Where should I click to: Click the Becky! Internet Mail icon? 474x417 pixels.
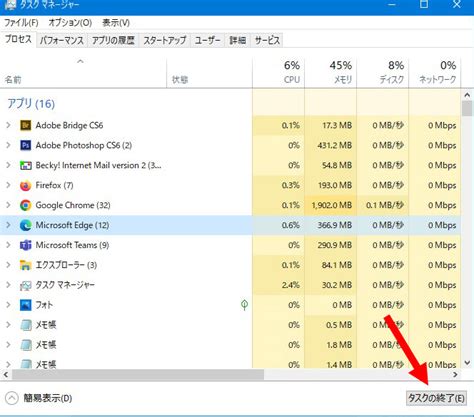click(26, 165)
